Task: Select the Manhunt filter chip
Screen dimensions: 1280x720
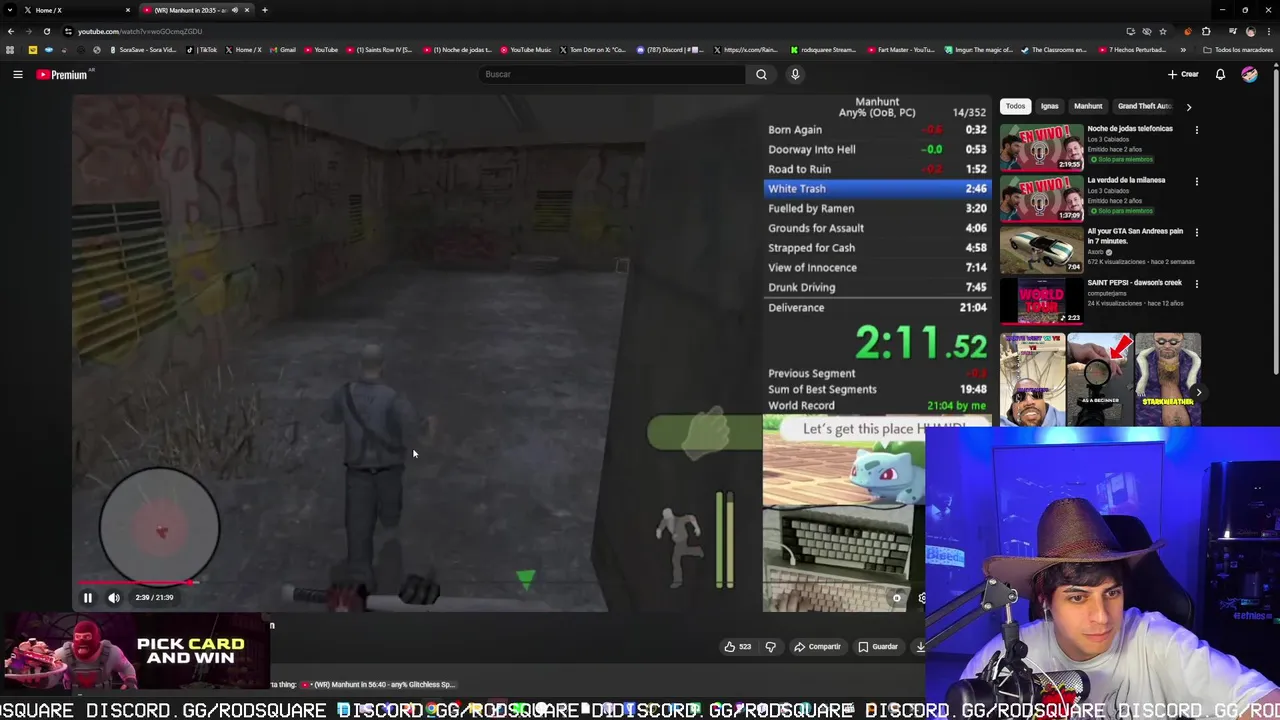Action: tap(1088, 106)
